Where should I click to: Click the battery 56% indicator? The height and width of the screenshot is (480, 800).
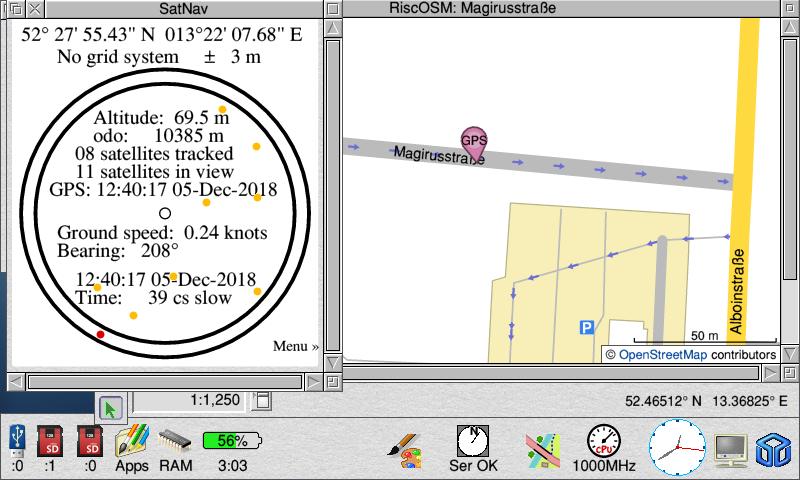click(231, 440)
